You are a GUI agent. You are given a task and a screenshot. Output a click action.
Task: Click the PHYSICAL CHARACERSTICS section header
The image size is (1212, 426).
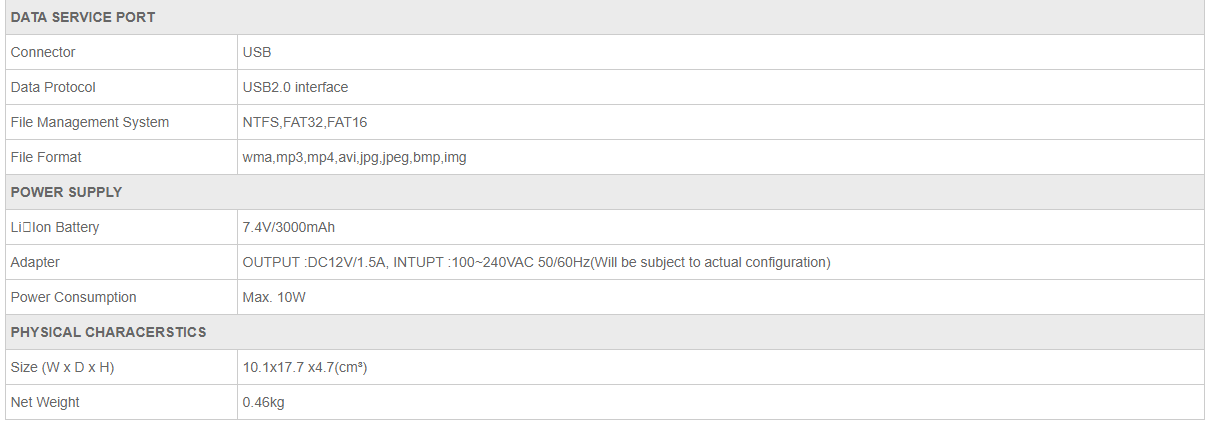point(108,332)
